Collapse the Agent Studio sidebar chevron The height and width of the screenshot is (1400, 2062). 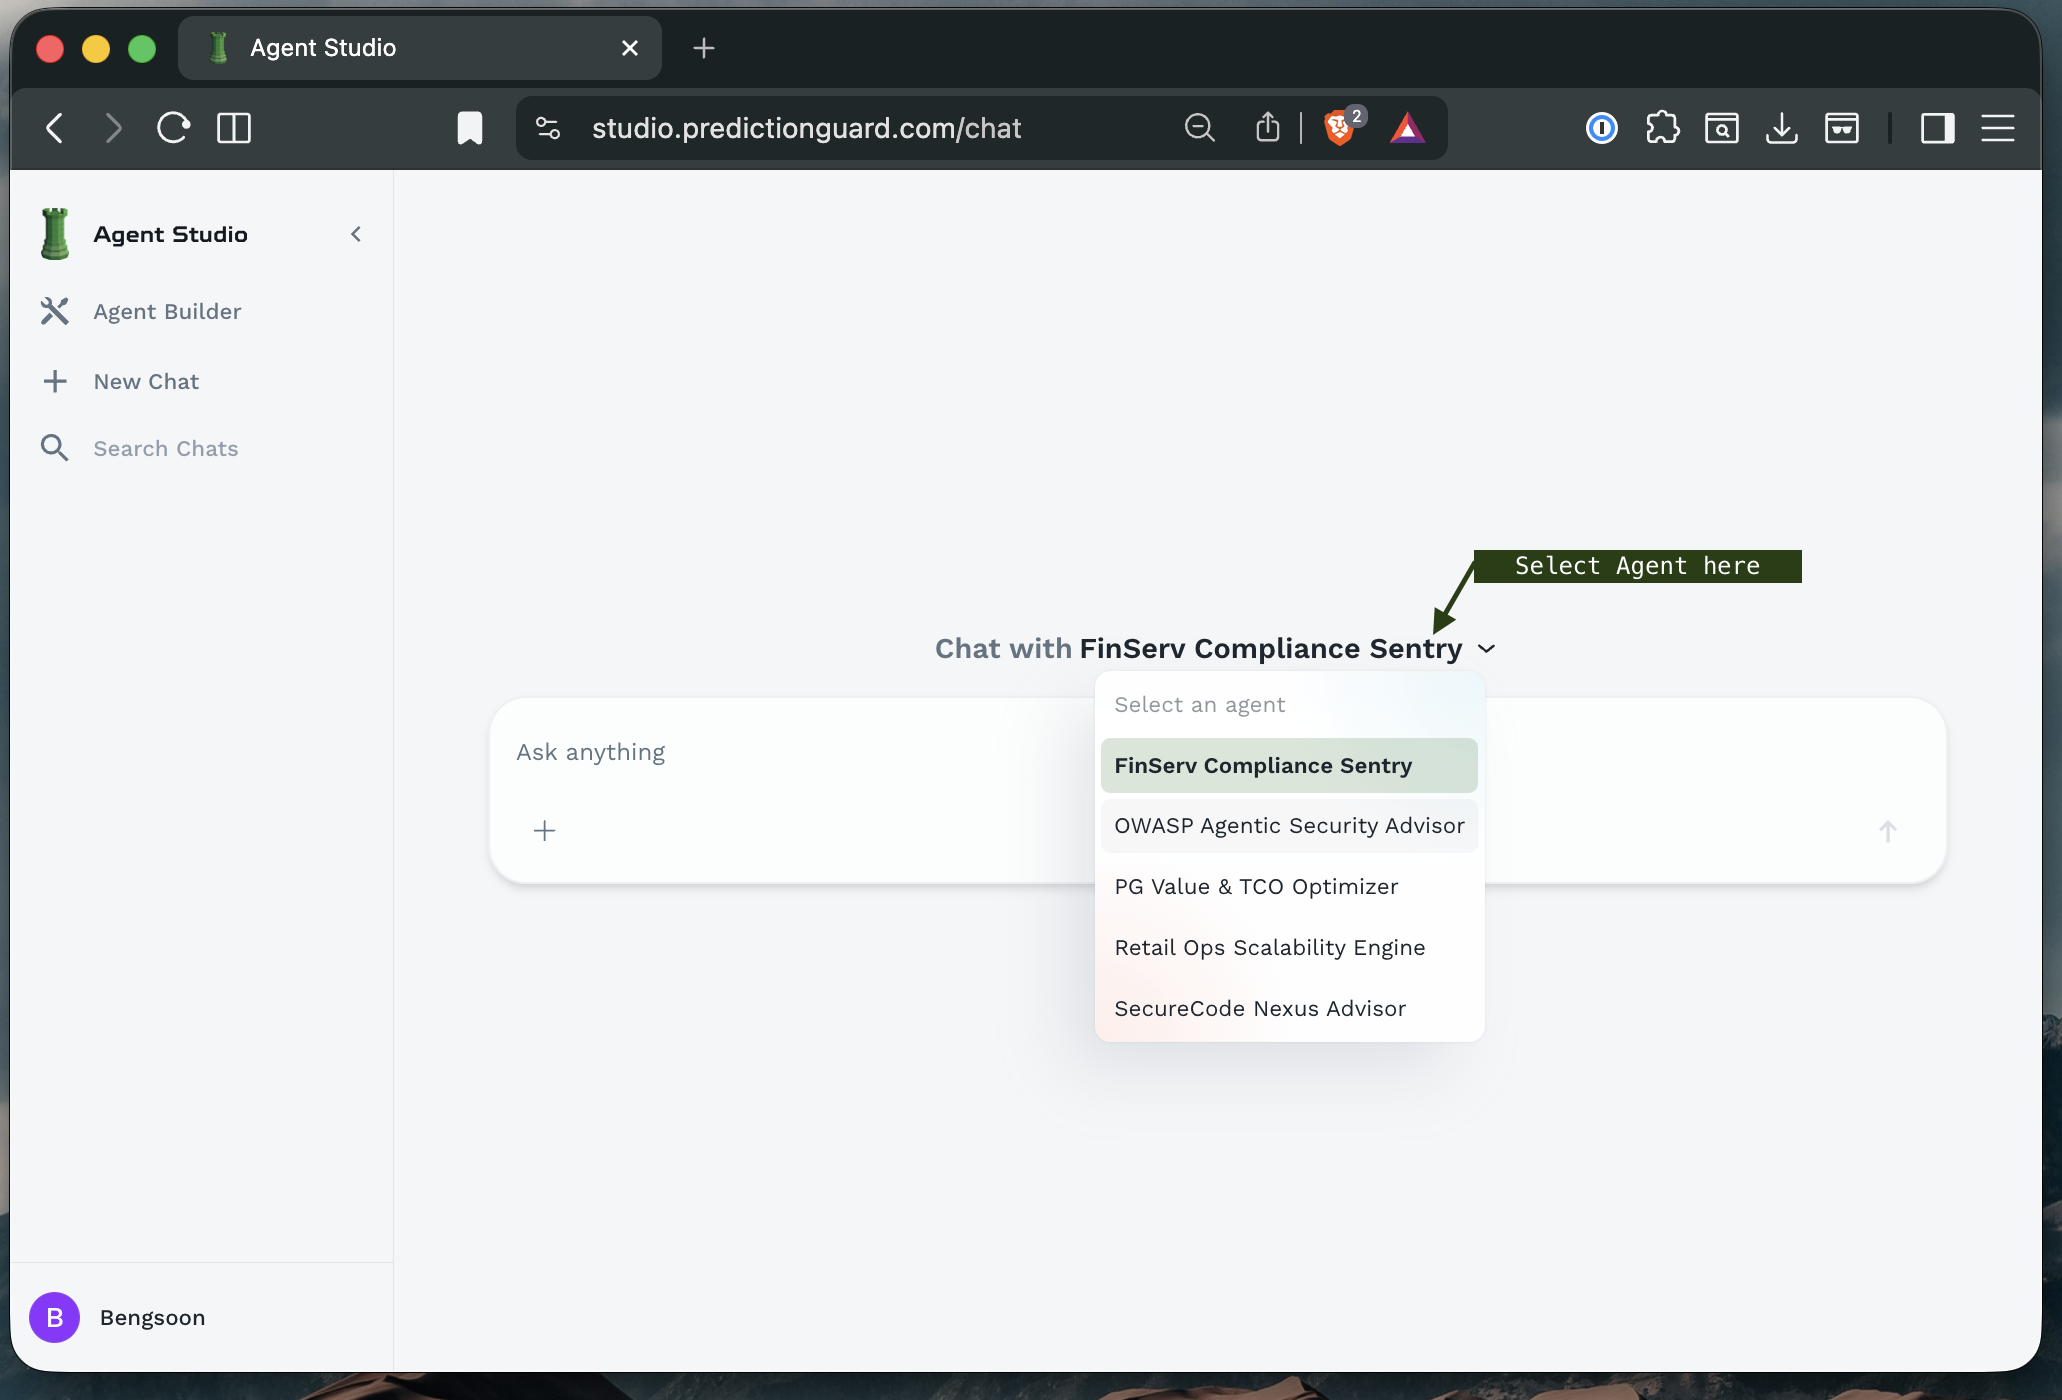pyautogui.click(x=355, y=234)
